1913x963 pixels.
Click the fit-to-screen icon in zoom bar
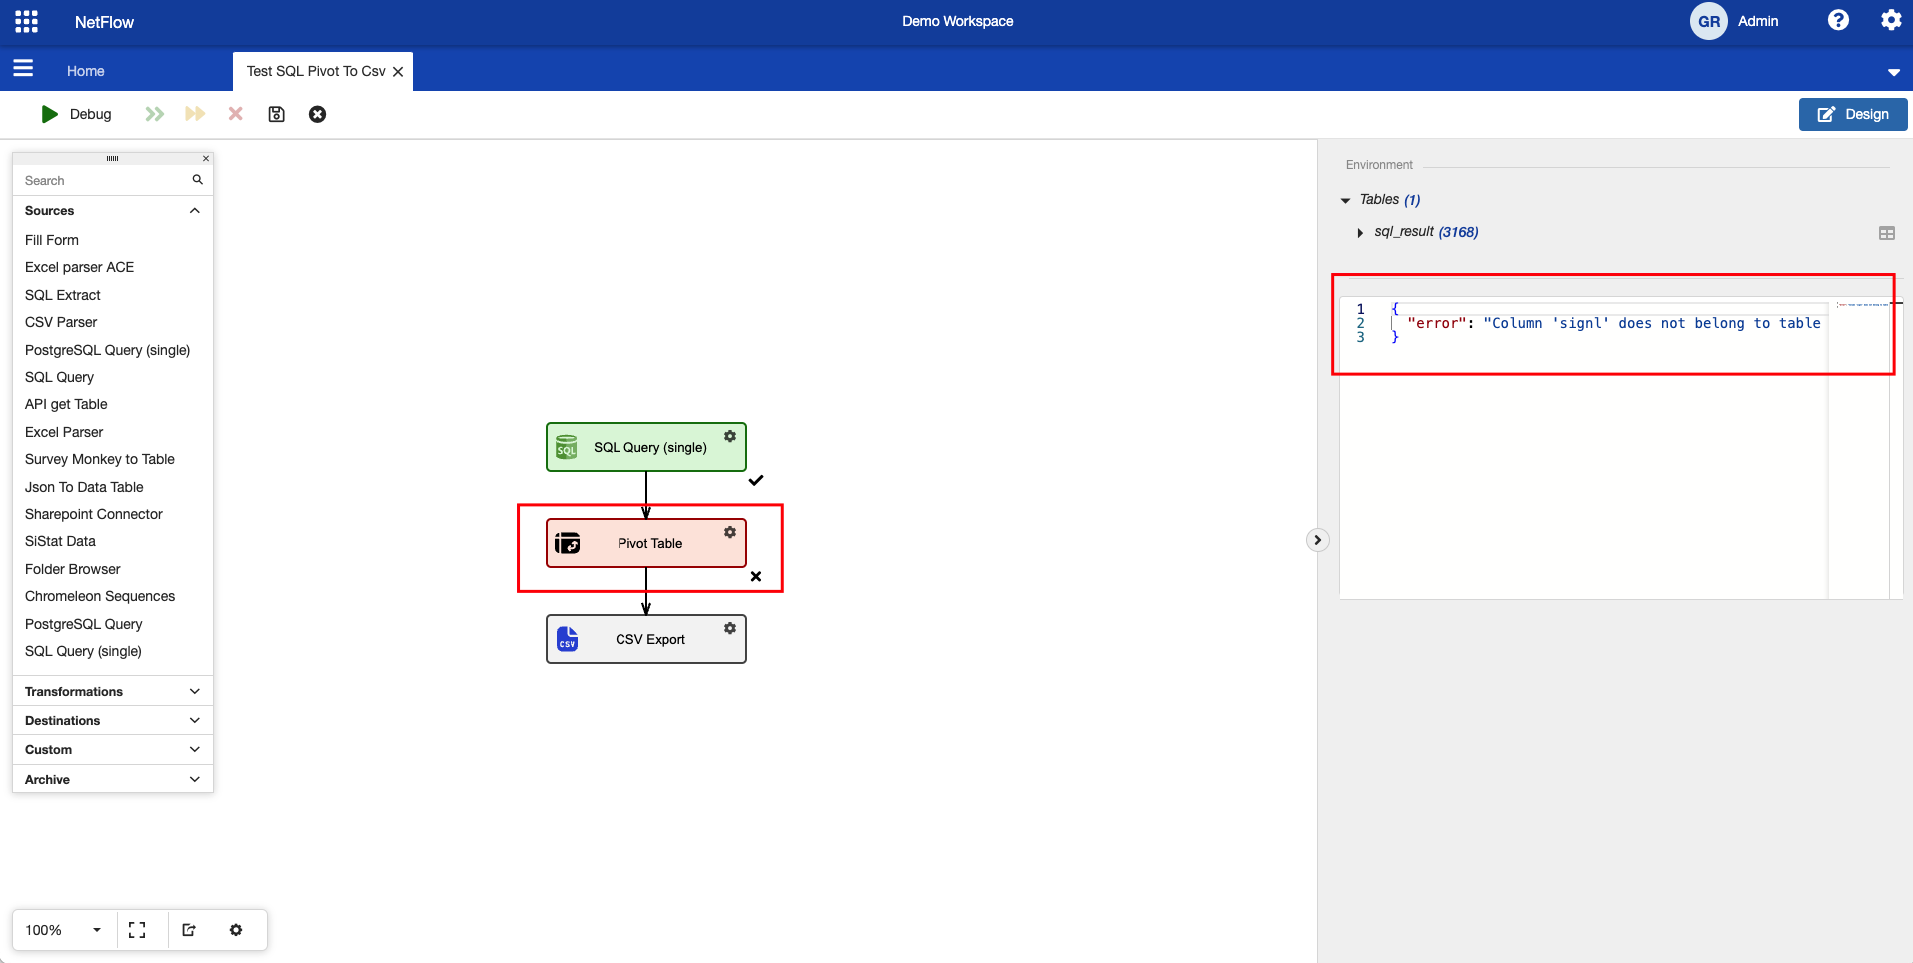point(137,930)
